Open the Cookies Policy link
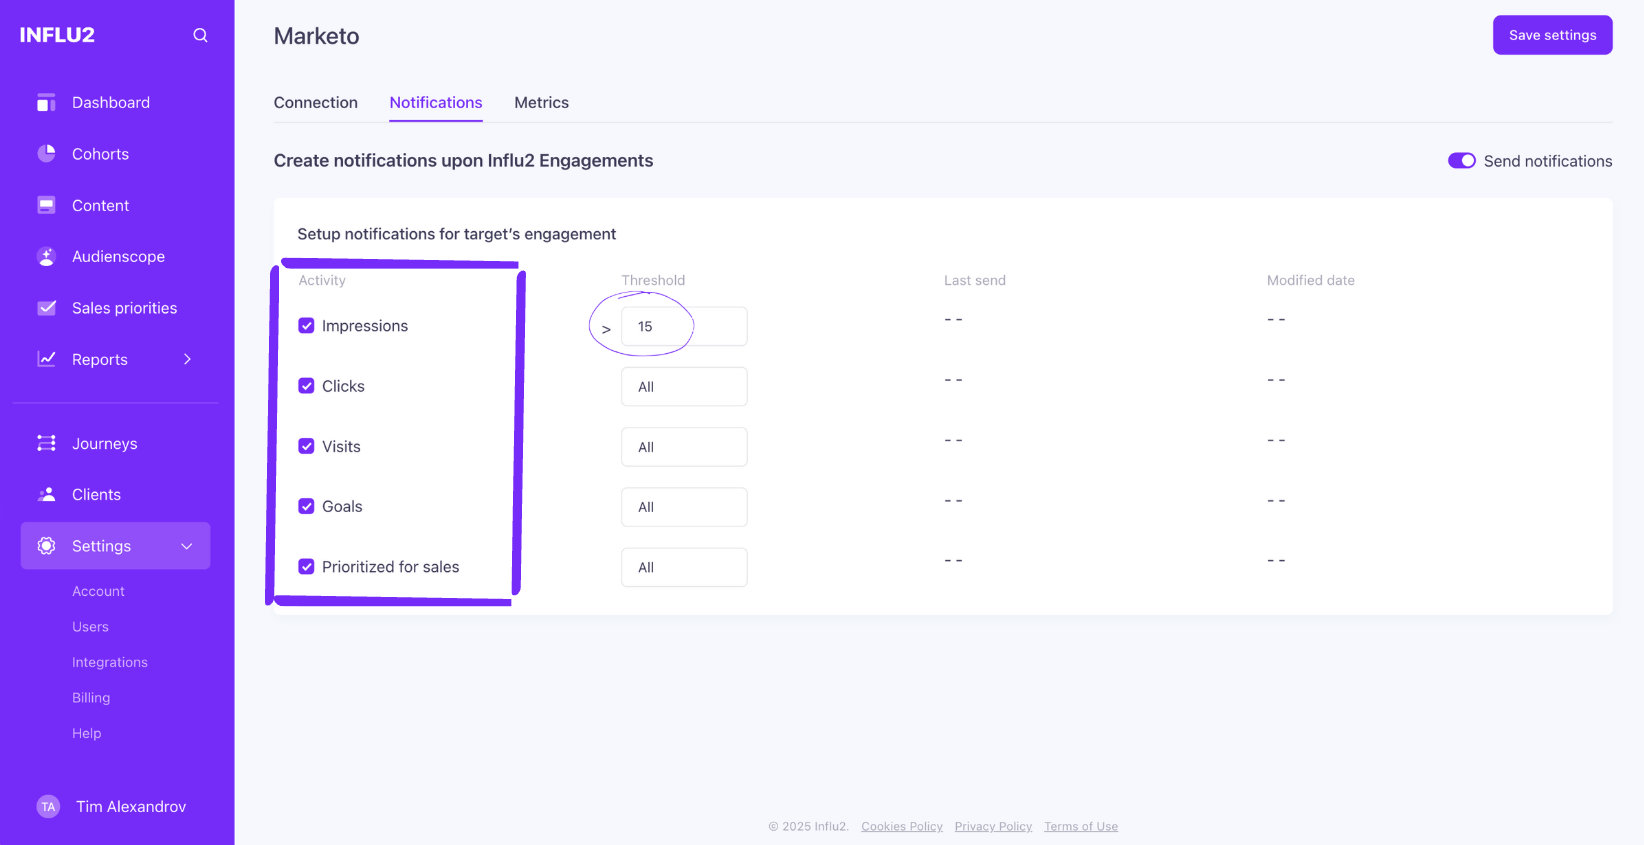 point(902,827)
